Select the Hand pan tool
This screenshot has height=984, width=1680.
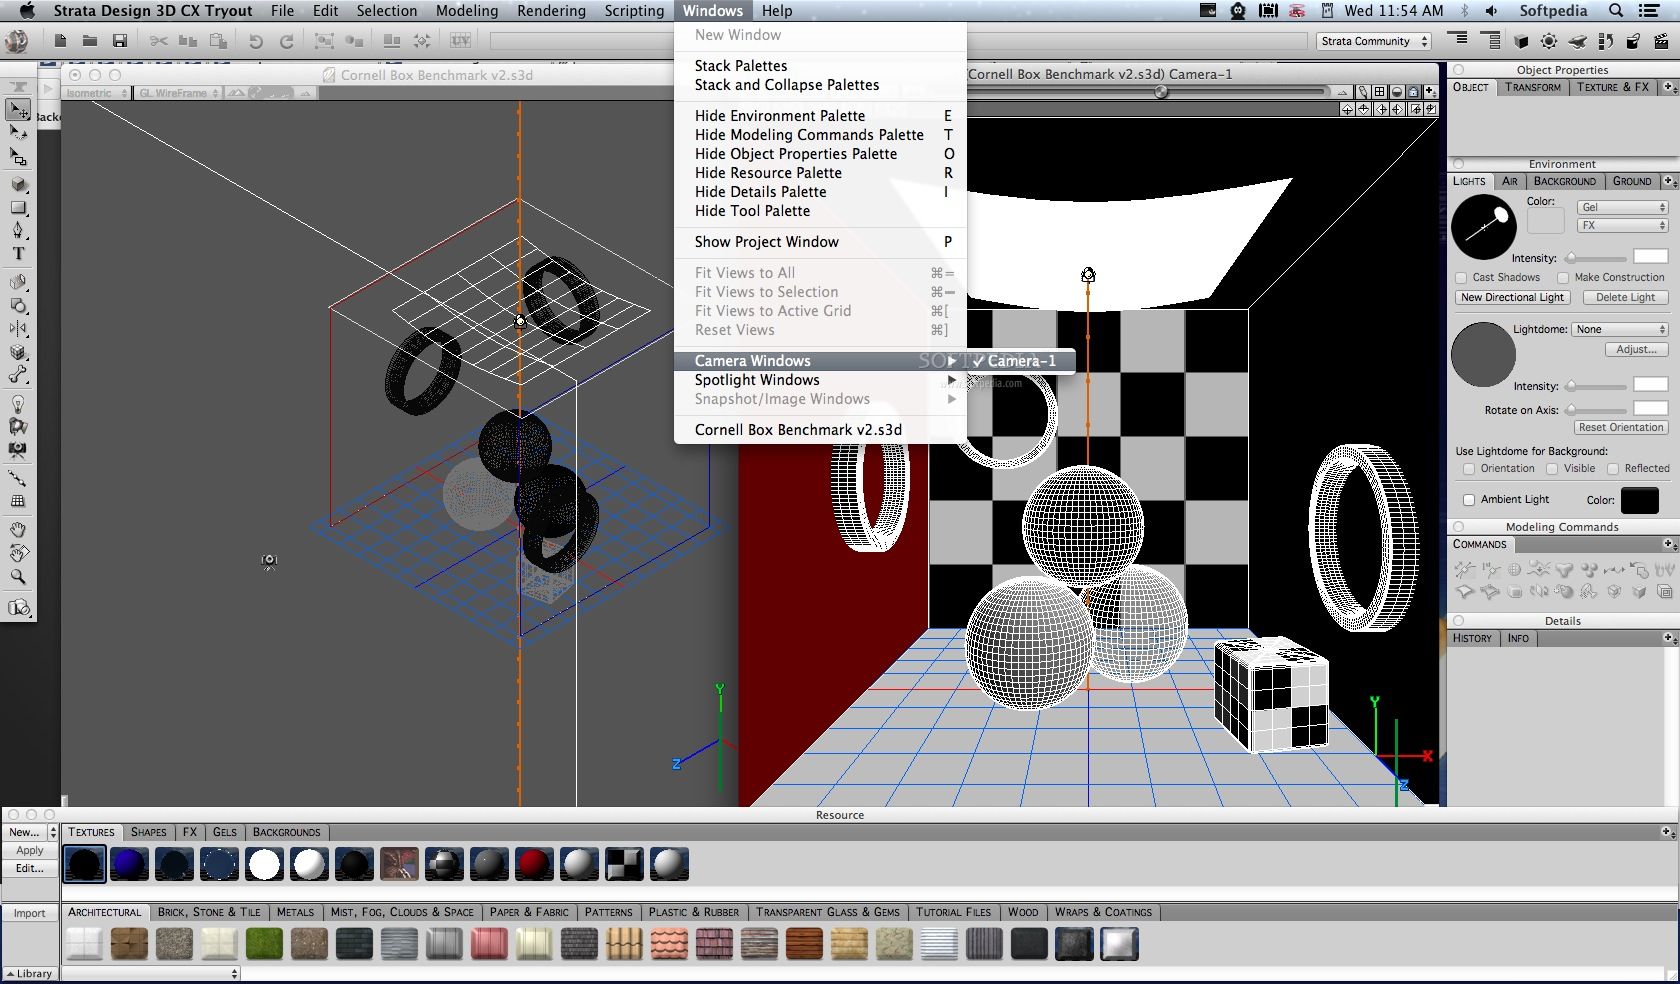click(x=18, y=529)
